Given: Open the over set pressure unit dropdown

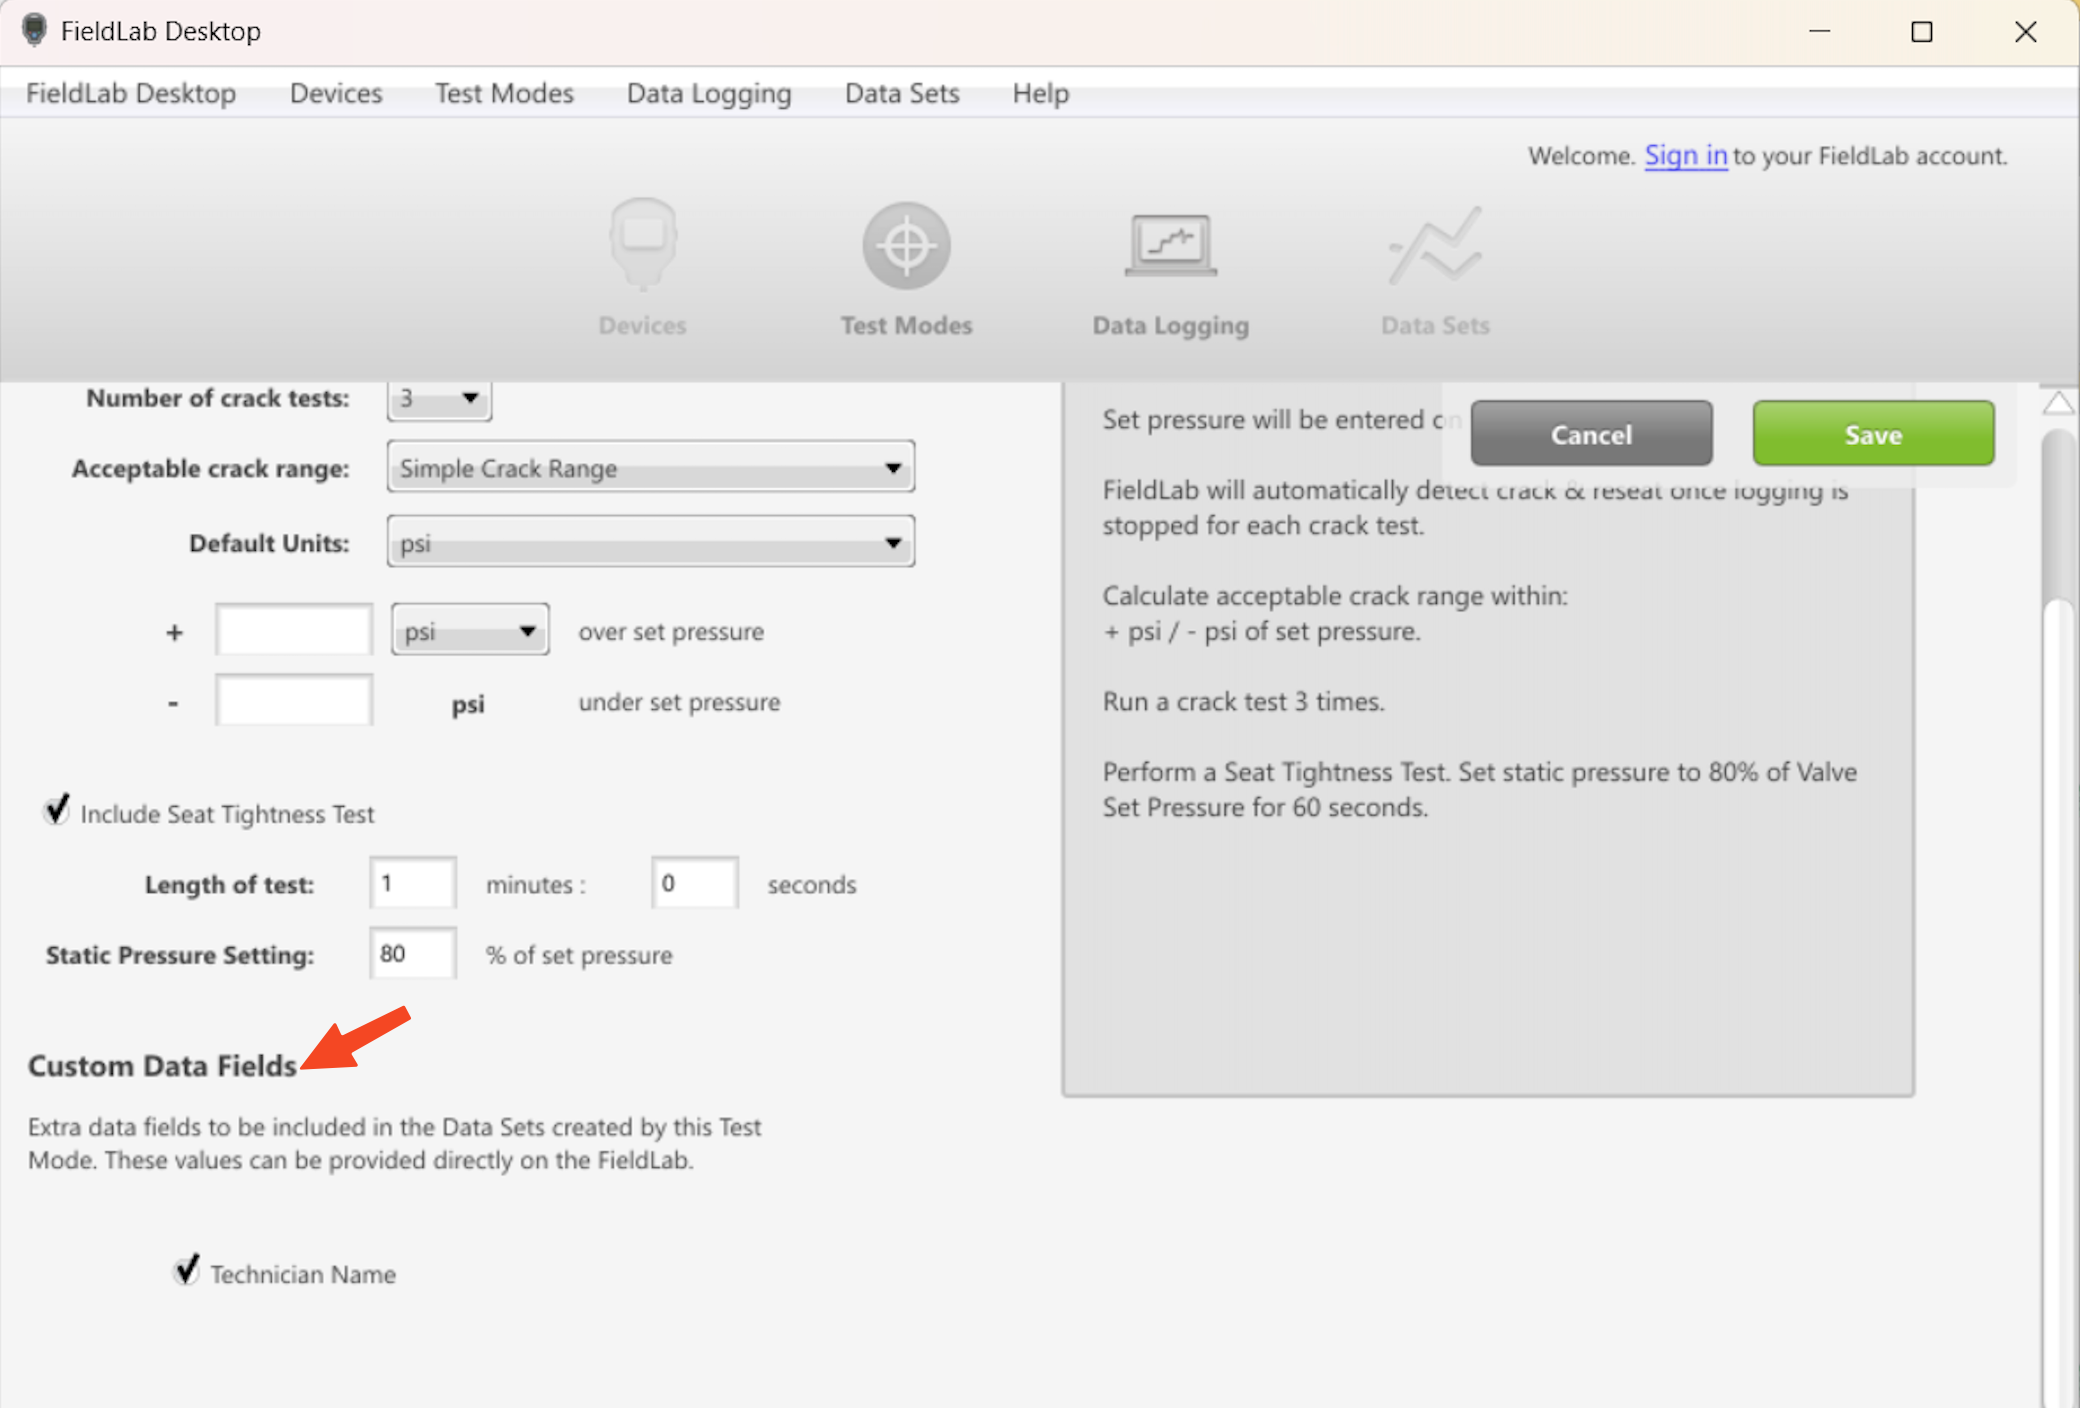Looking at the screenshot, I should (x=470, y=630).
